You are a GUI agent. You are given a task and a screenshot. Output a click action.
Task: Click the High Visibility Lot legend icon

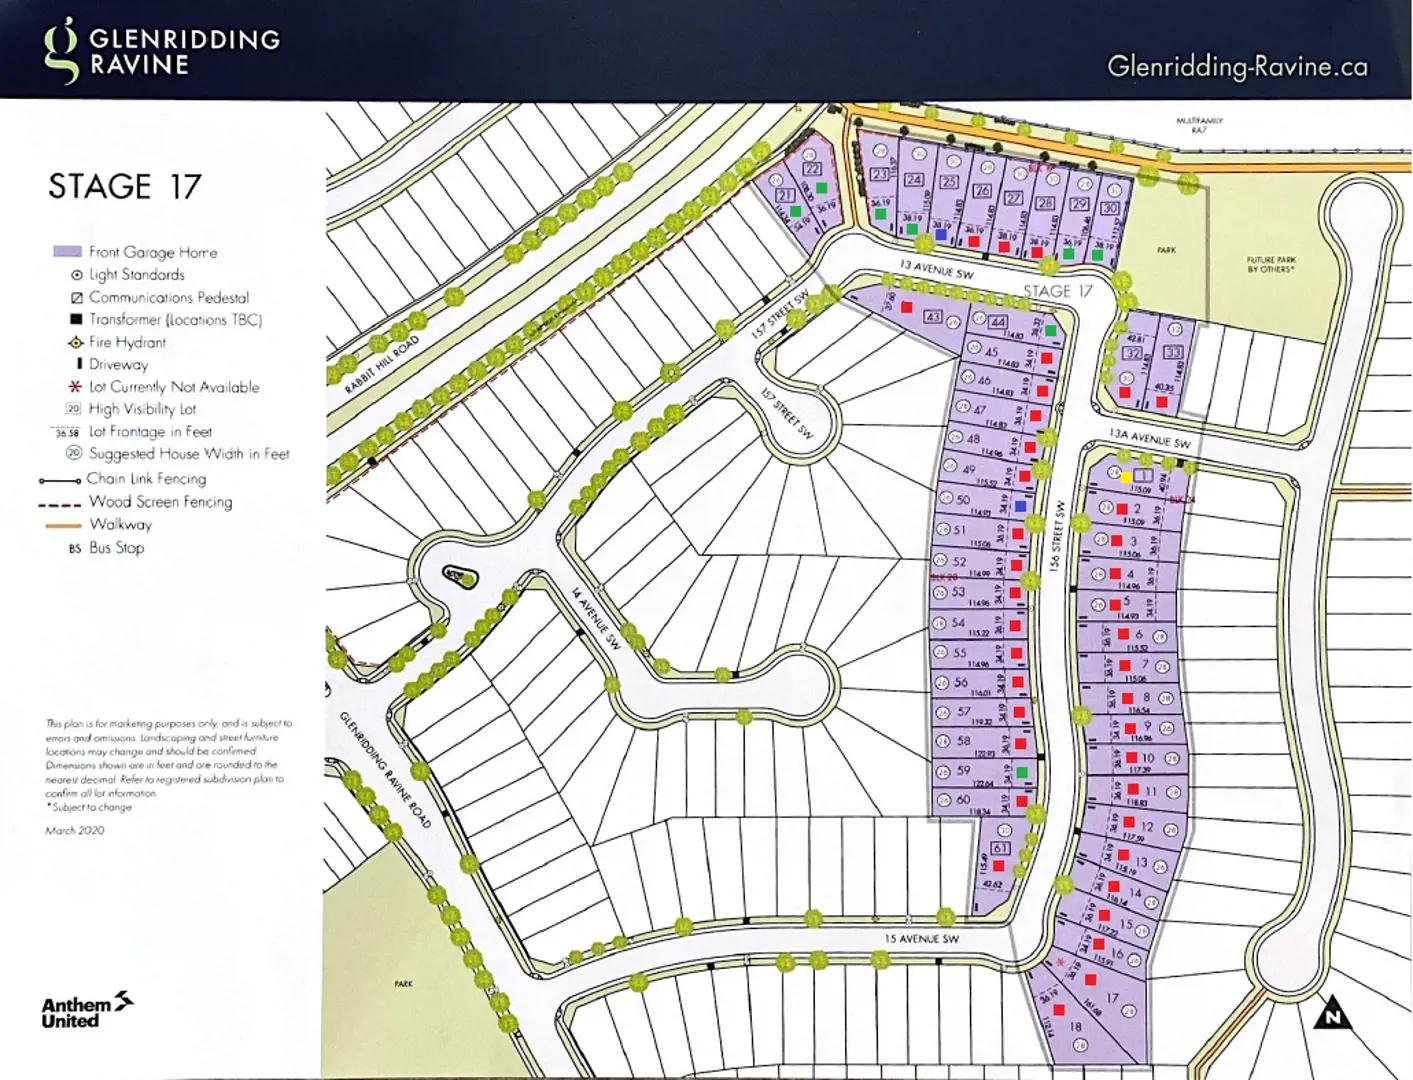[x=73, y=409]
